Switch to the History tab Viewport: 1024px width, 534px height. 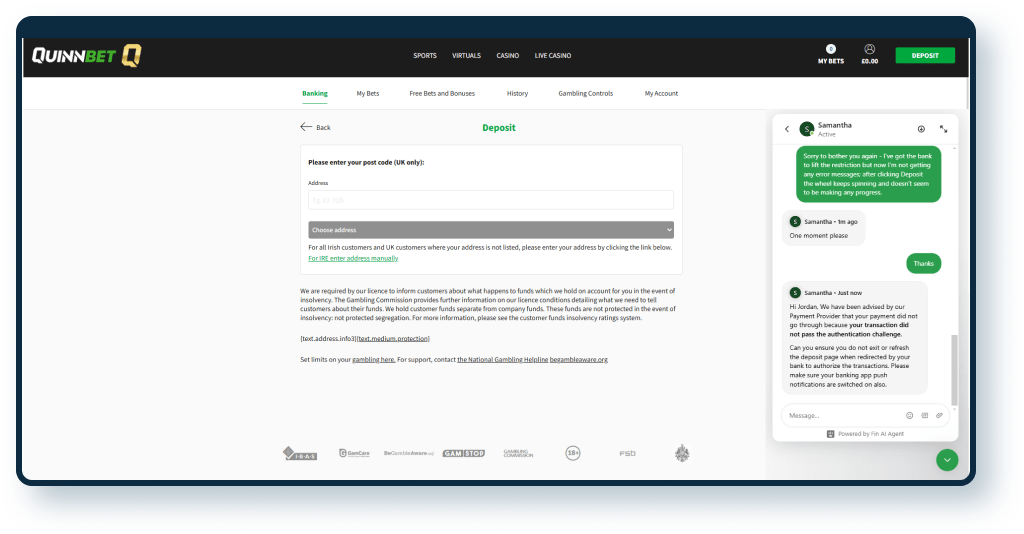517,93
